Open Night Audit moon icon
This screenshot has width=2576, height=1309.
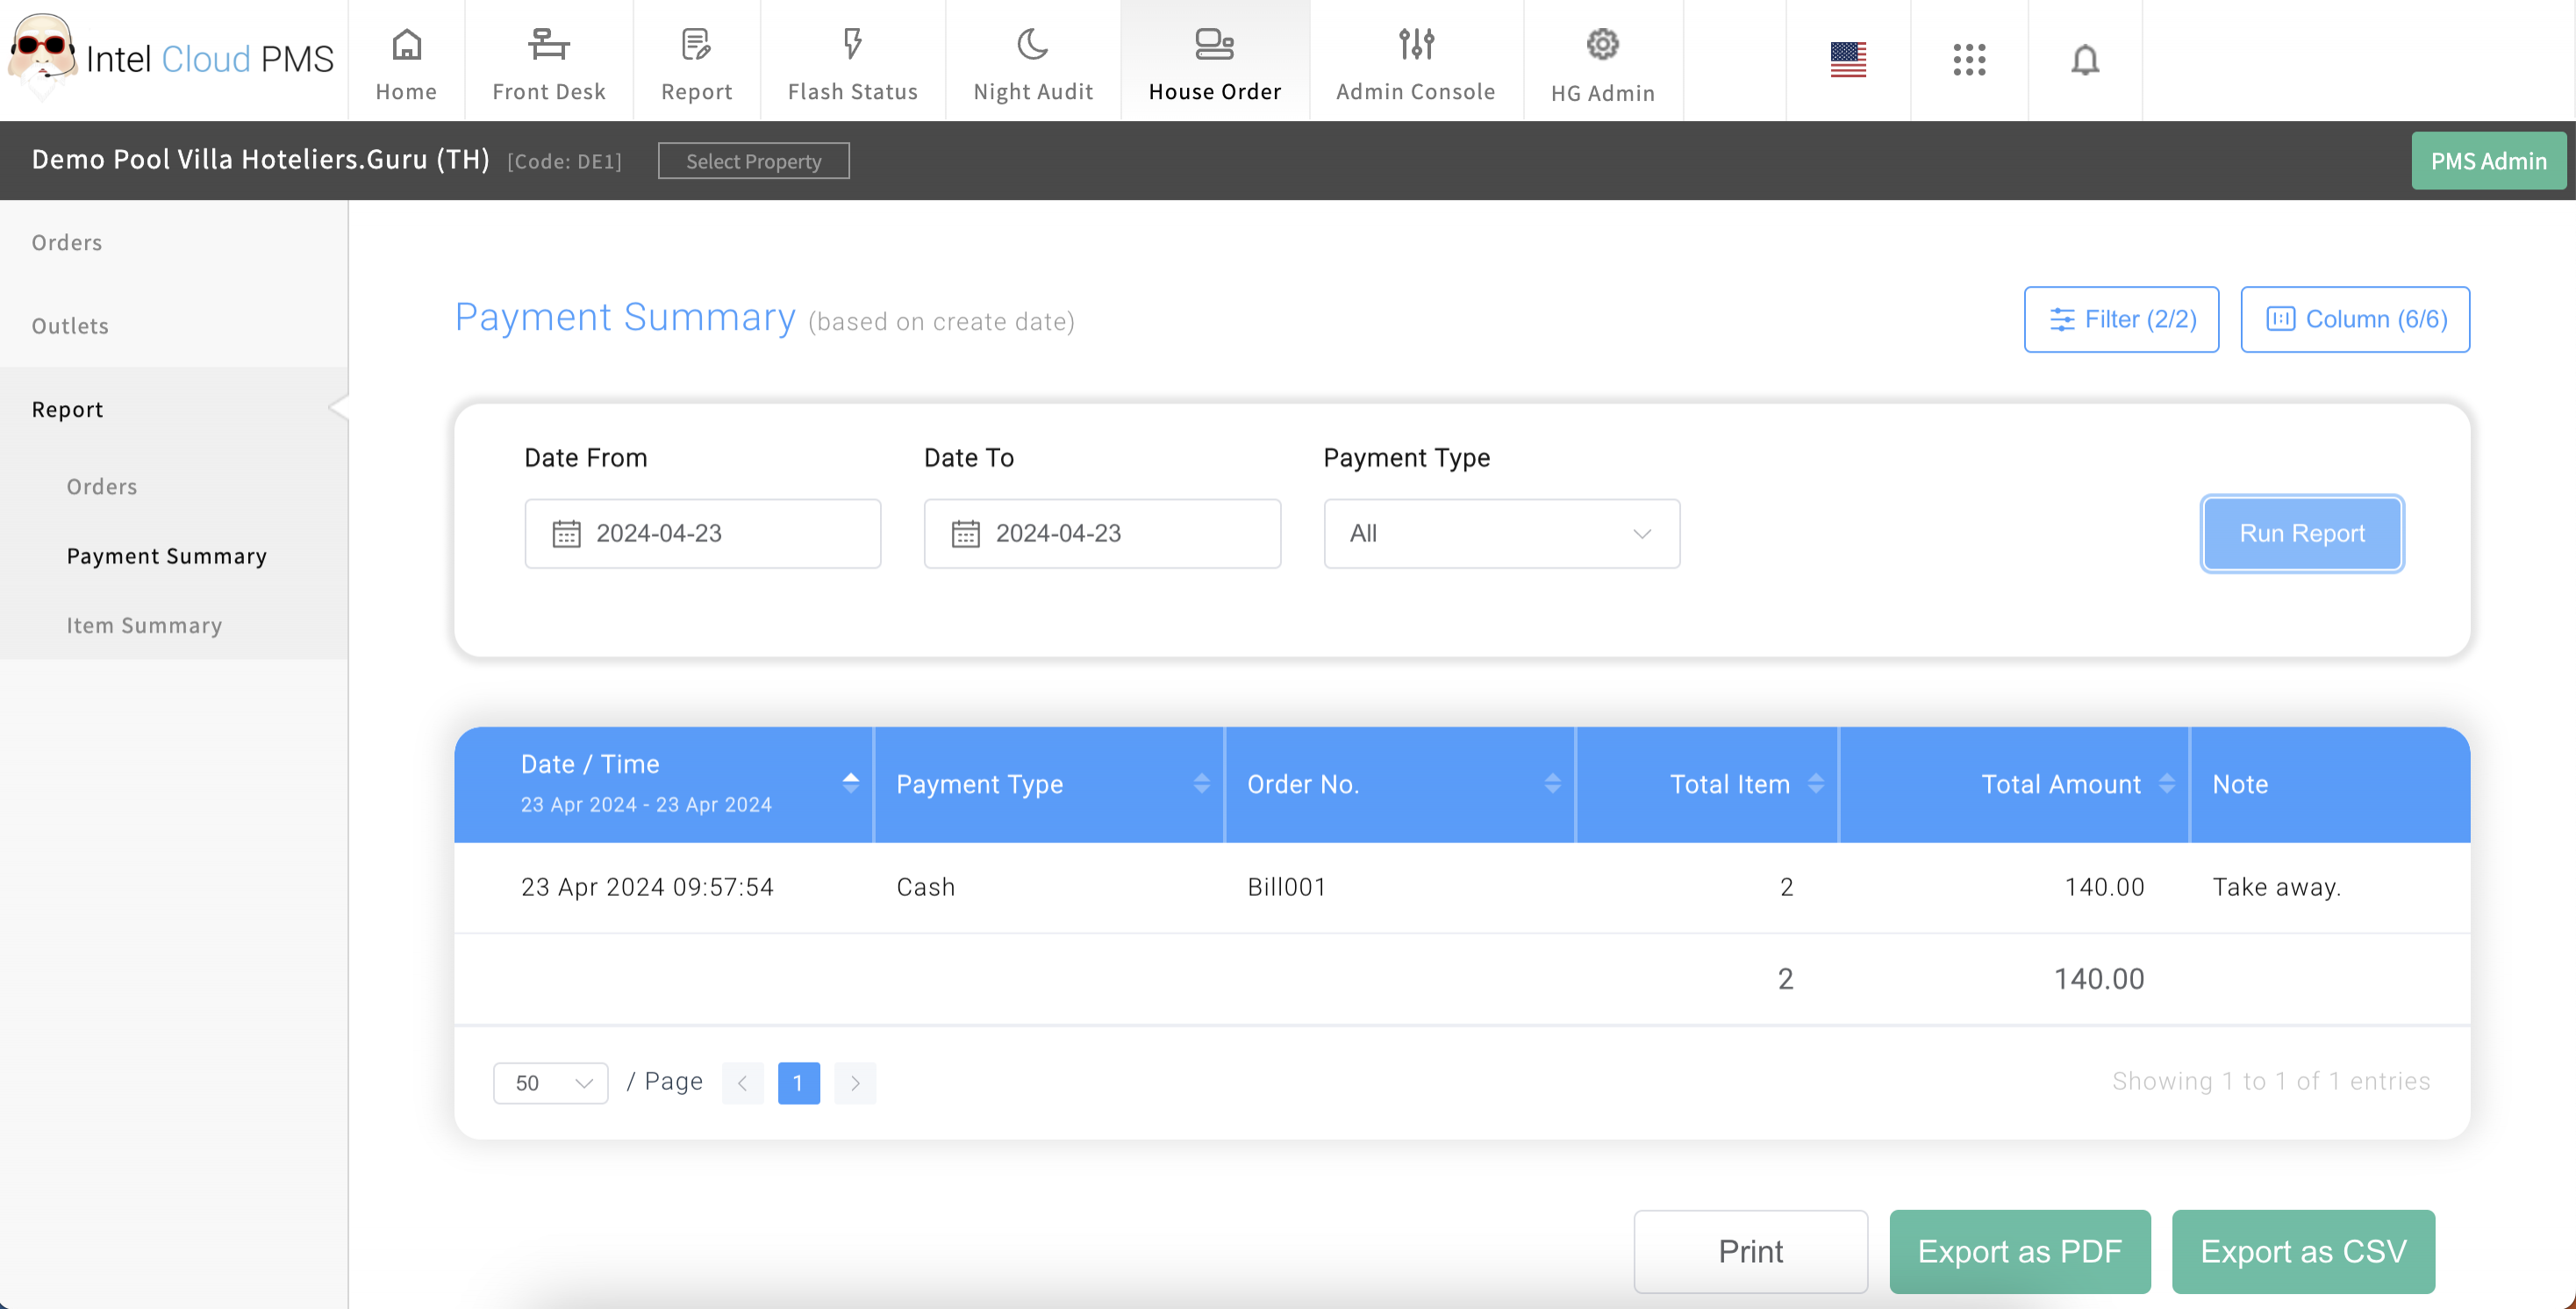tap(1032, 44)
